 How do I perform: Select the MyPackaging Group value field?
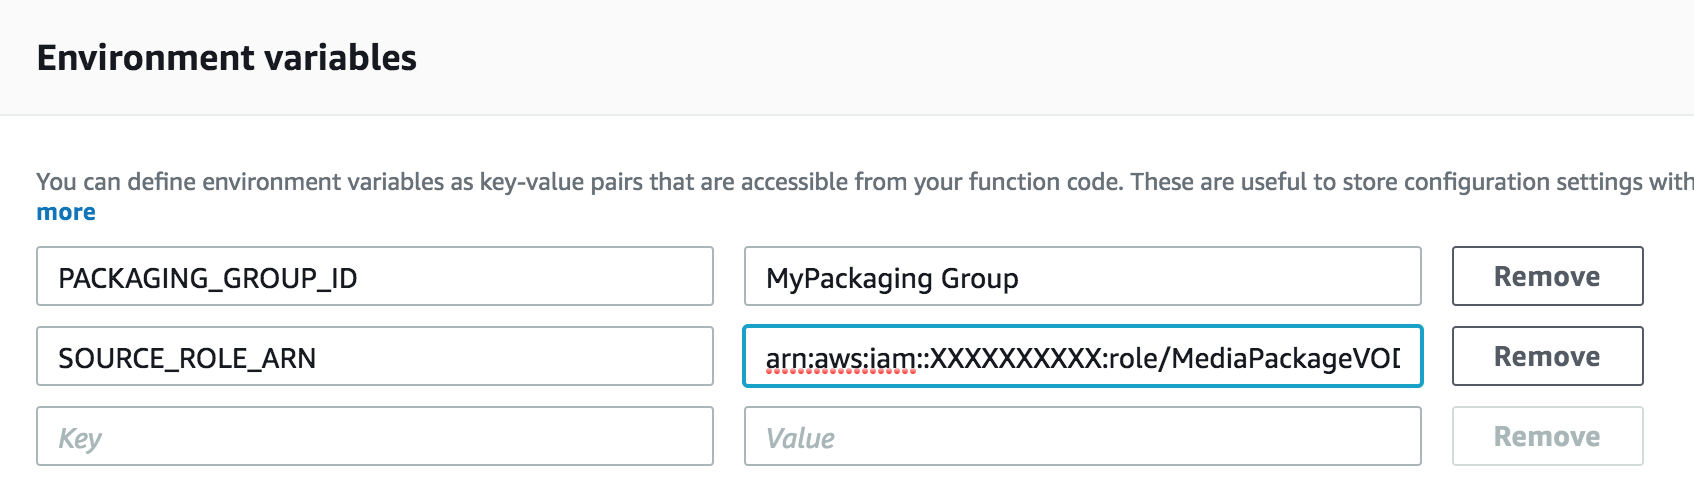1082,276
